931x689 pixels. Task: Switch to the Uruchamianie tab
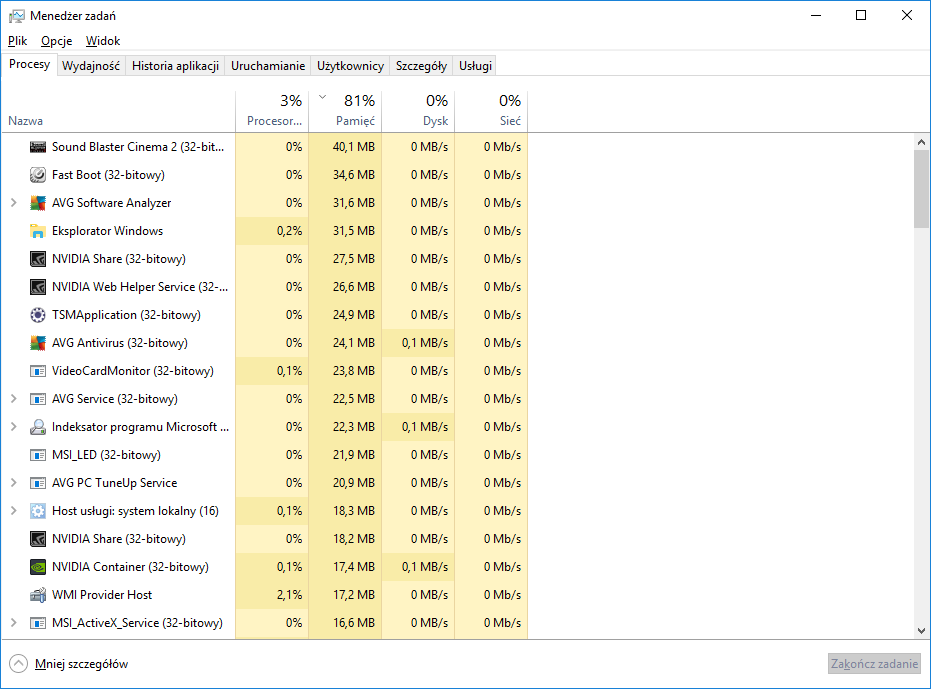tap(268, 66)
